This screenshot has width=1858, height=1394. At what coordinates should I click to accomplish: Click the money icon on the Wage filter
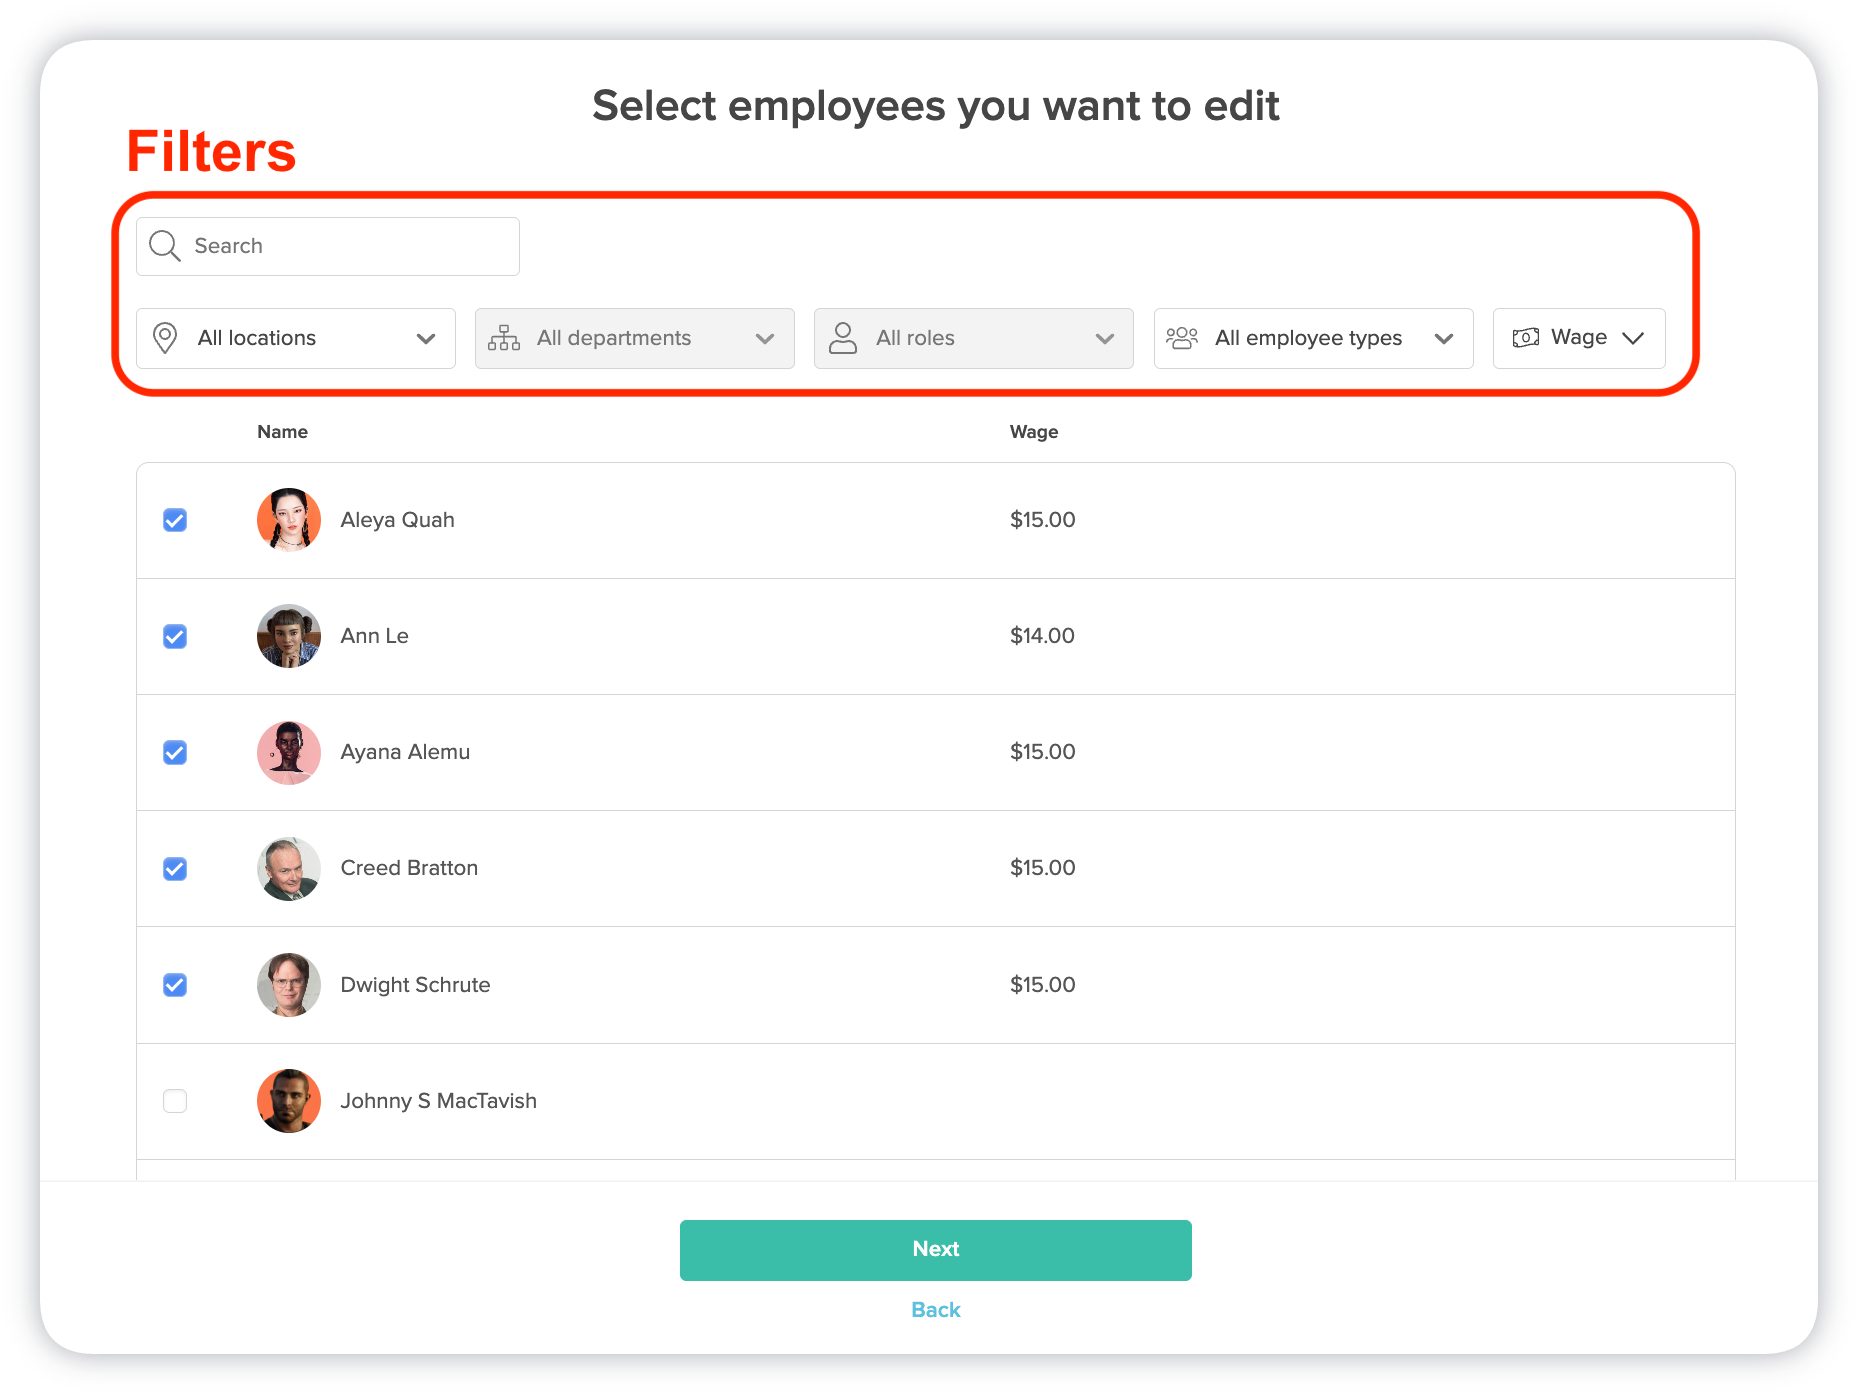1524,338
